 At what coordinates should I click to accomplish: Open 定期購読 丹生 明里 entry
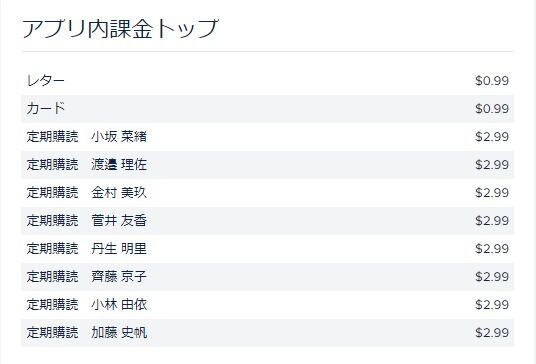pyautogui.click(x=267, y=249)
